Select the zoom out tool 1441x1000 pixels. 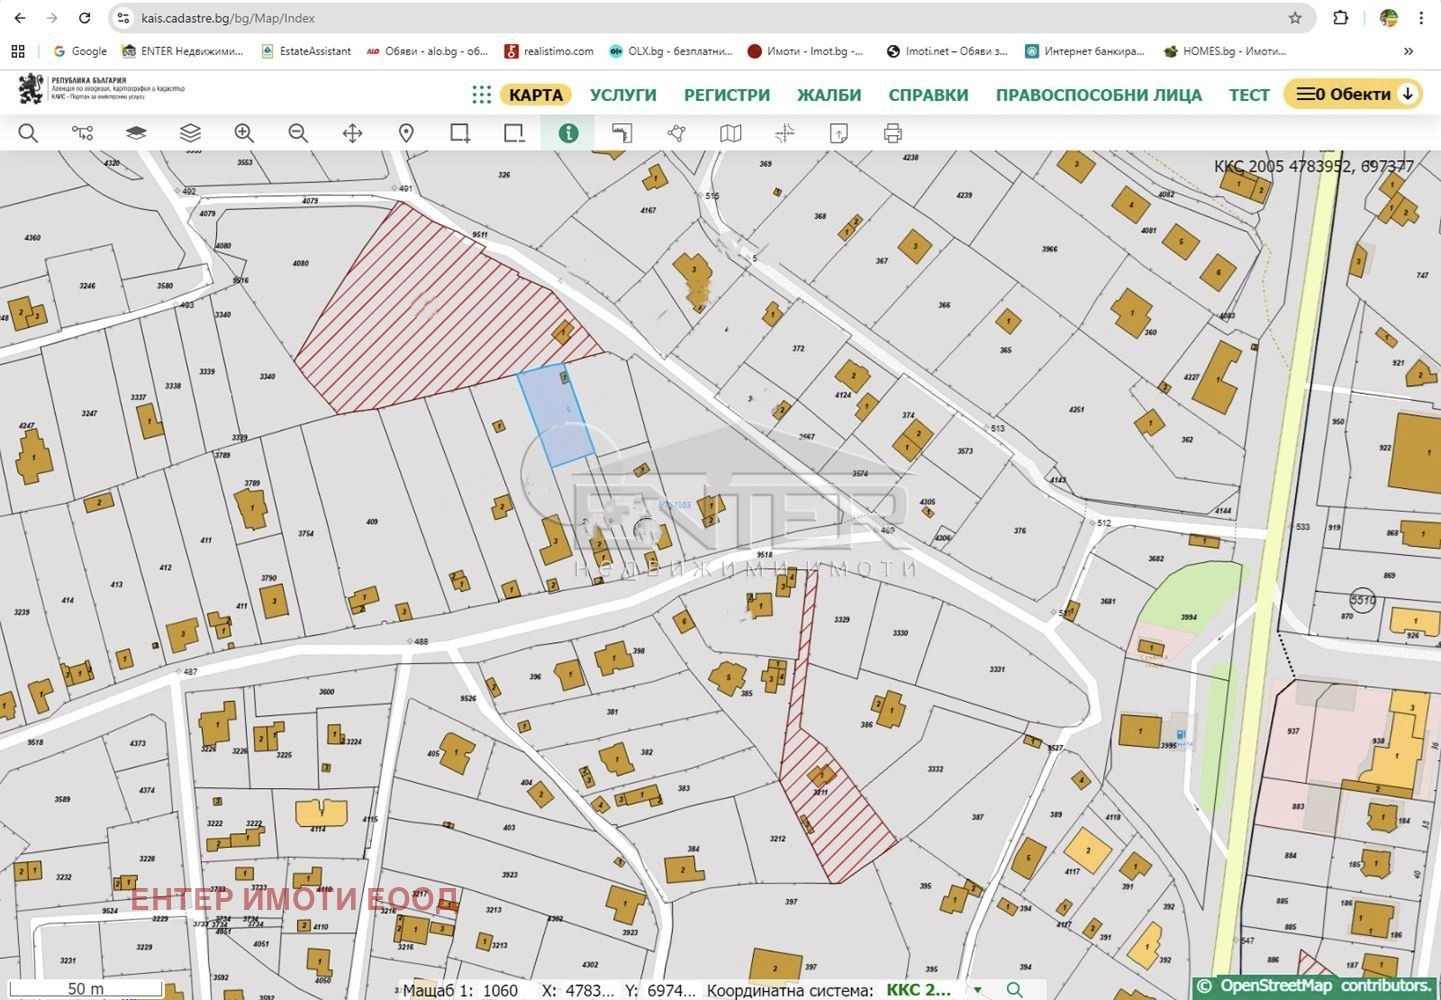pos(298,133)
